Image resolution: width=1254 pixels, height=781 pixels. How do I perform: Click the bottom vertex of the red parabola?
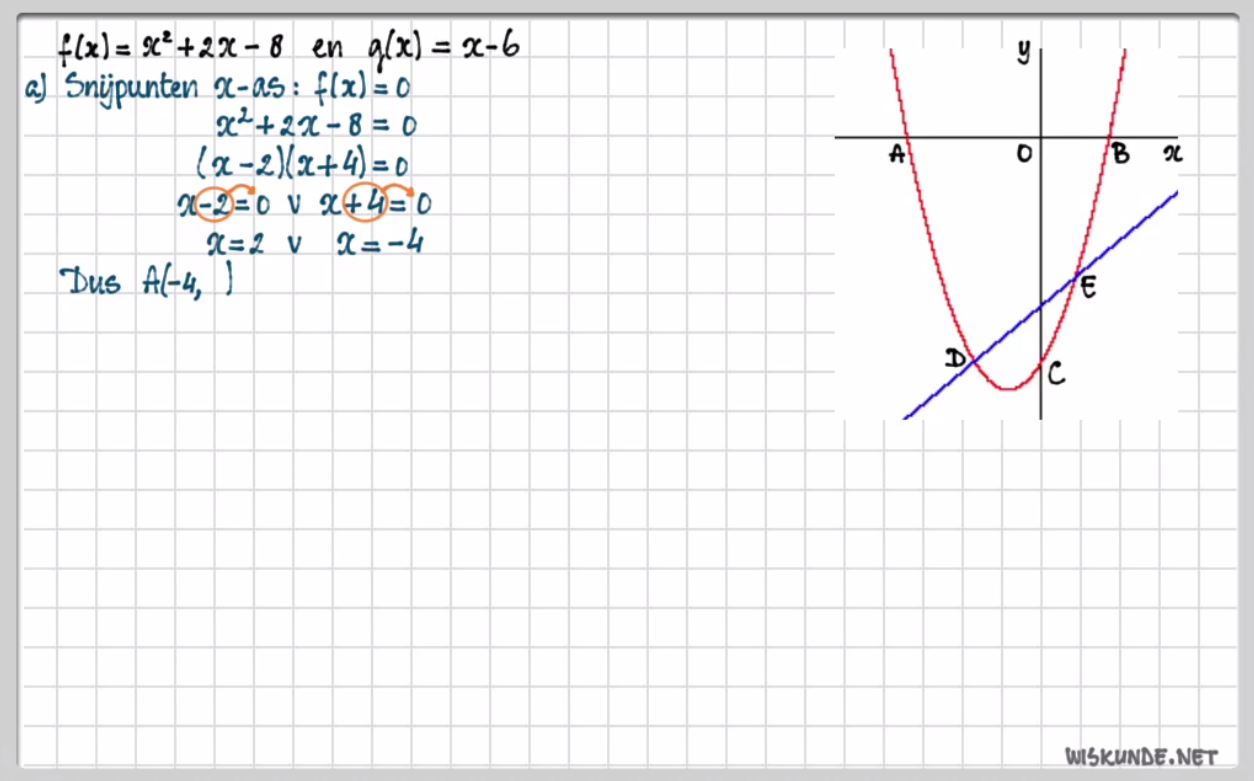[1009, 388]
